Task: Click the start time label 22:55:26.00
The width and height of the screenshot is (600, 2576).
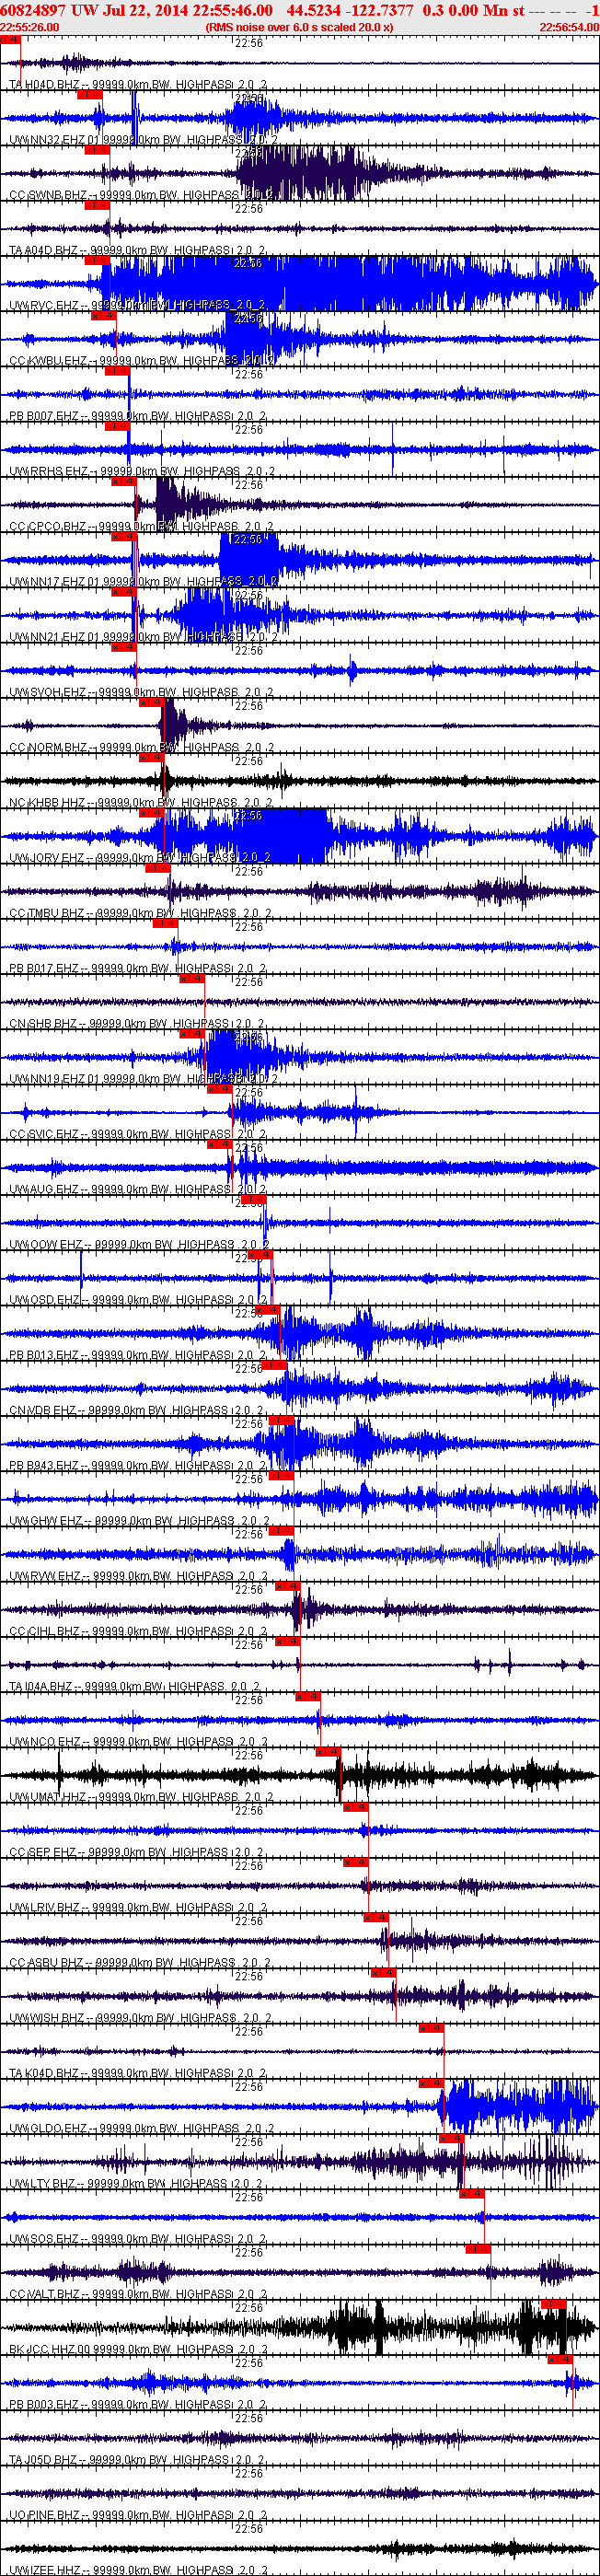Action: pos(29,28)
